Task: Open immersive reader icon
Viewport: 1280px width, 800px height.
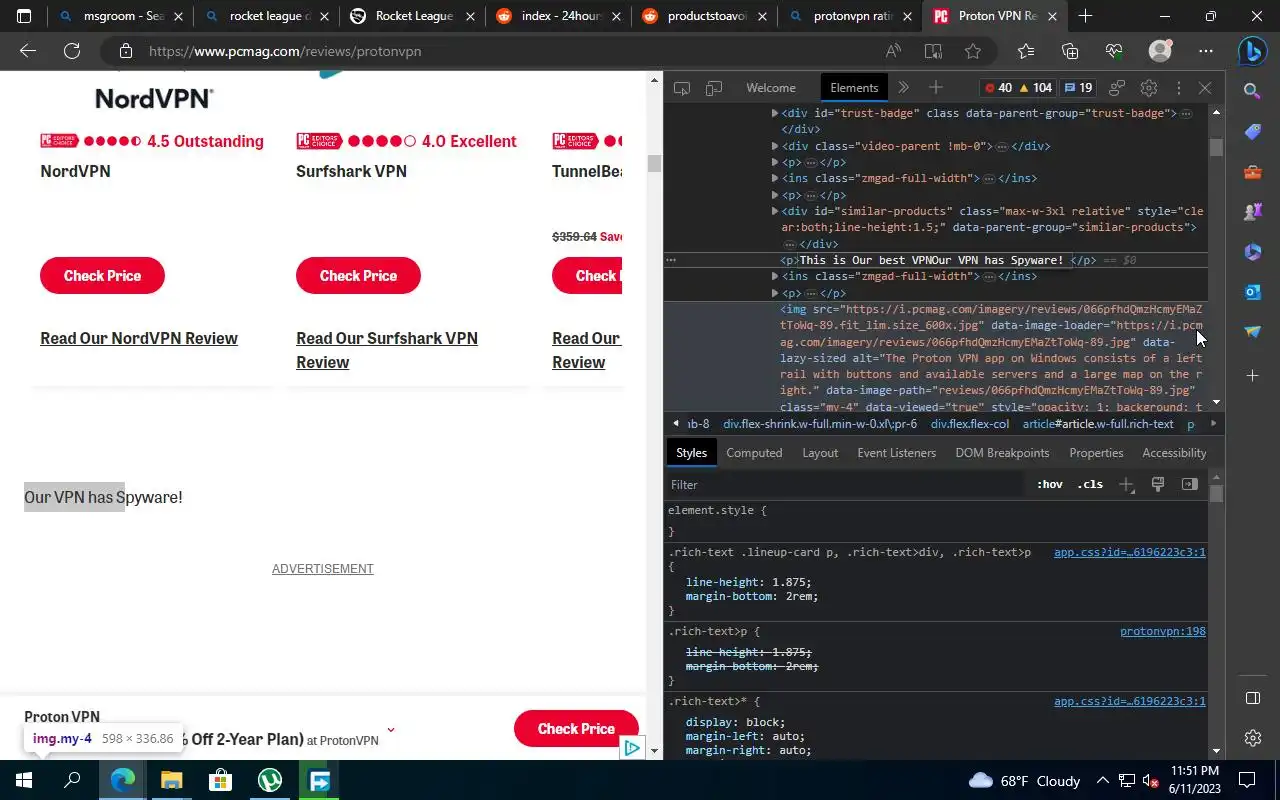Action: pos(933,51)
